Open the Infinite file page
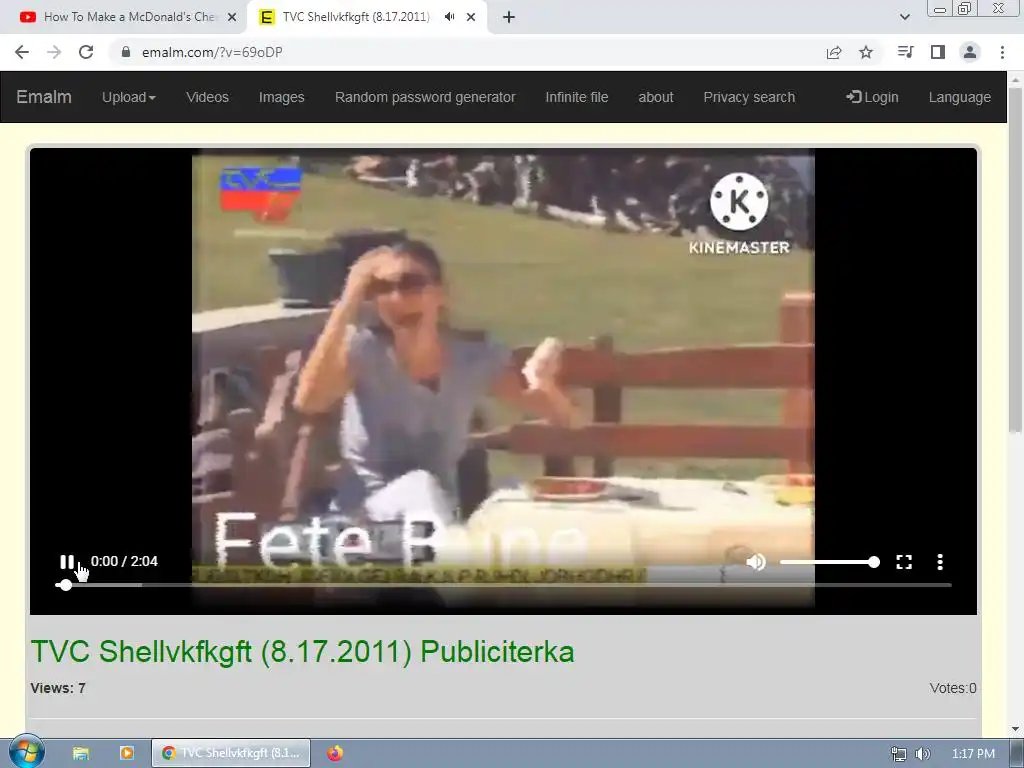Viewport: 1024px width, 768px height. [577, 97]
